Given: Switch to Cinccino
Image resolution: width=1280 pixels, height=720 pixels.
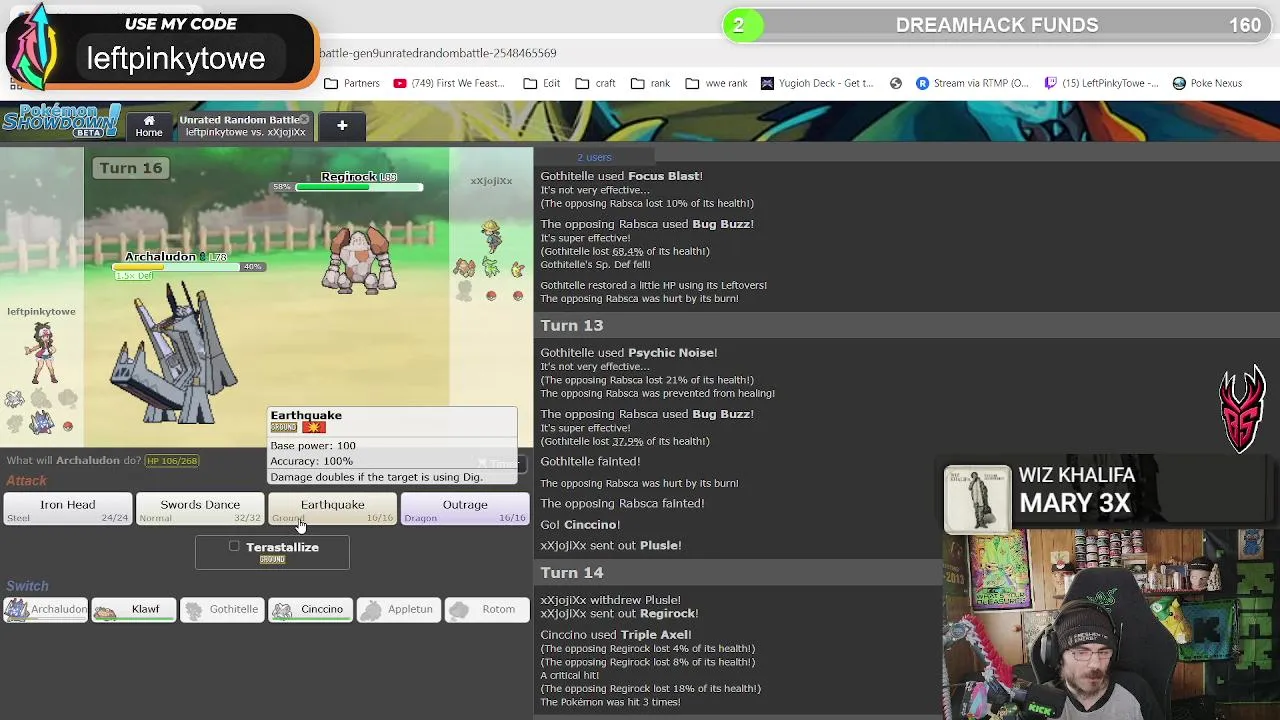Looking at the screenshot, I should [310, 609].
